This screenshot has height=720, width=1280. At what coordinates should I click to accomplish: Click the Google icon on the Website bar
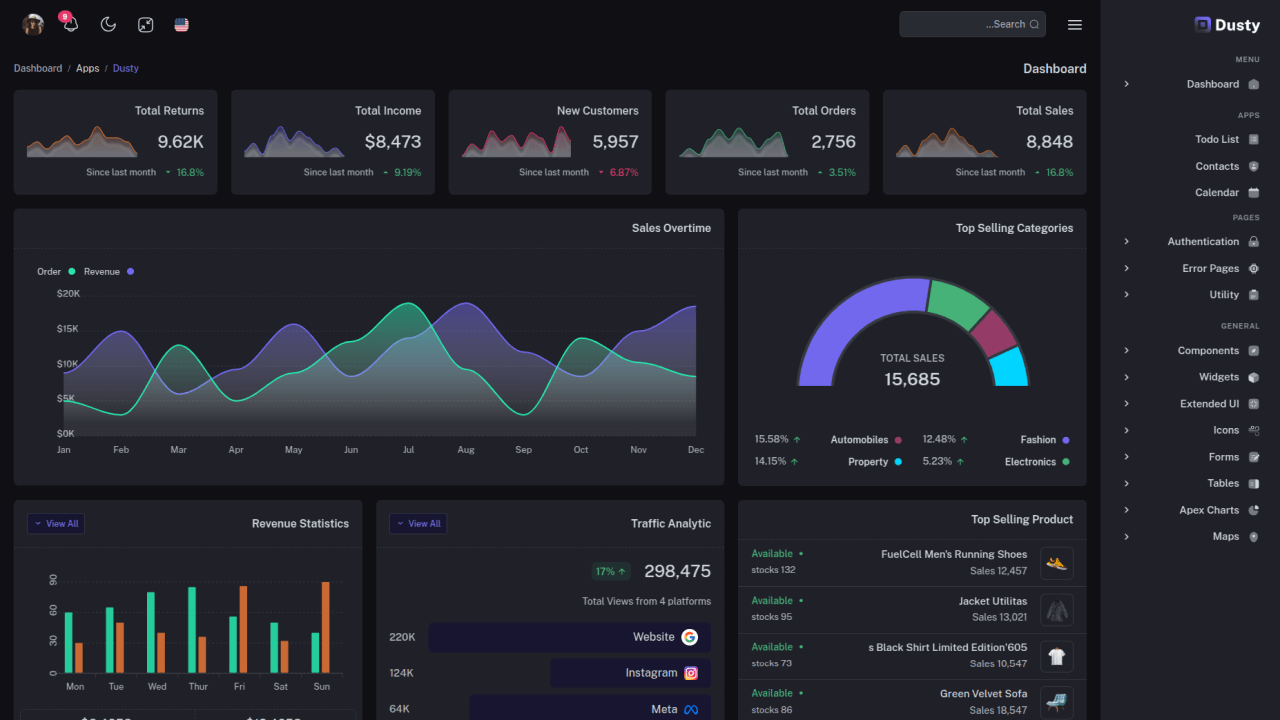pos(692,636)
